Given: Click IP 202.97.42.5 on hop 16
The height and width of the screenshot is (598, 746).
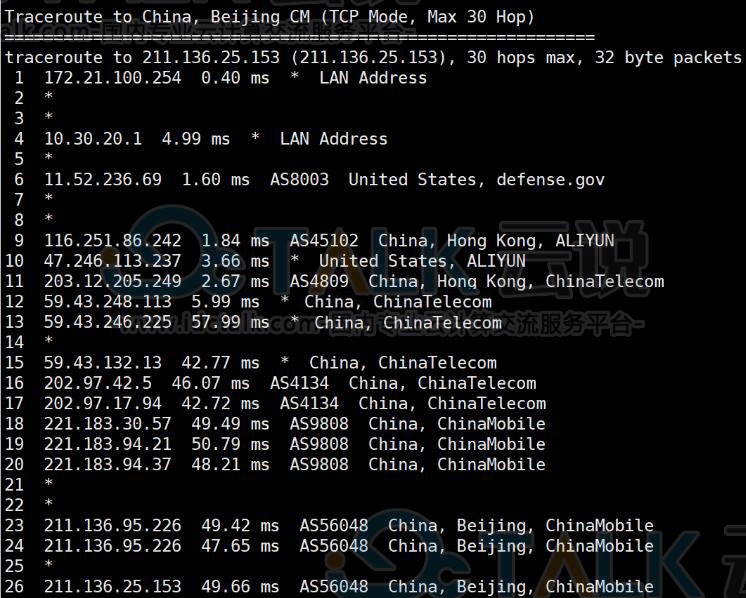Looking at the screenshot, I should (98, 383).
